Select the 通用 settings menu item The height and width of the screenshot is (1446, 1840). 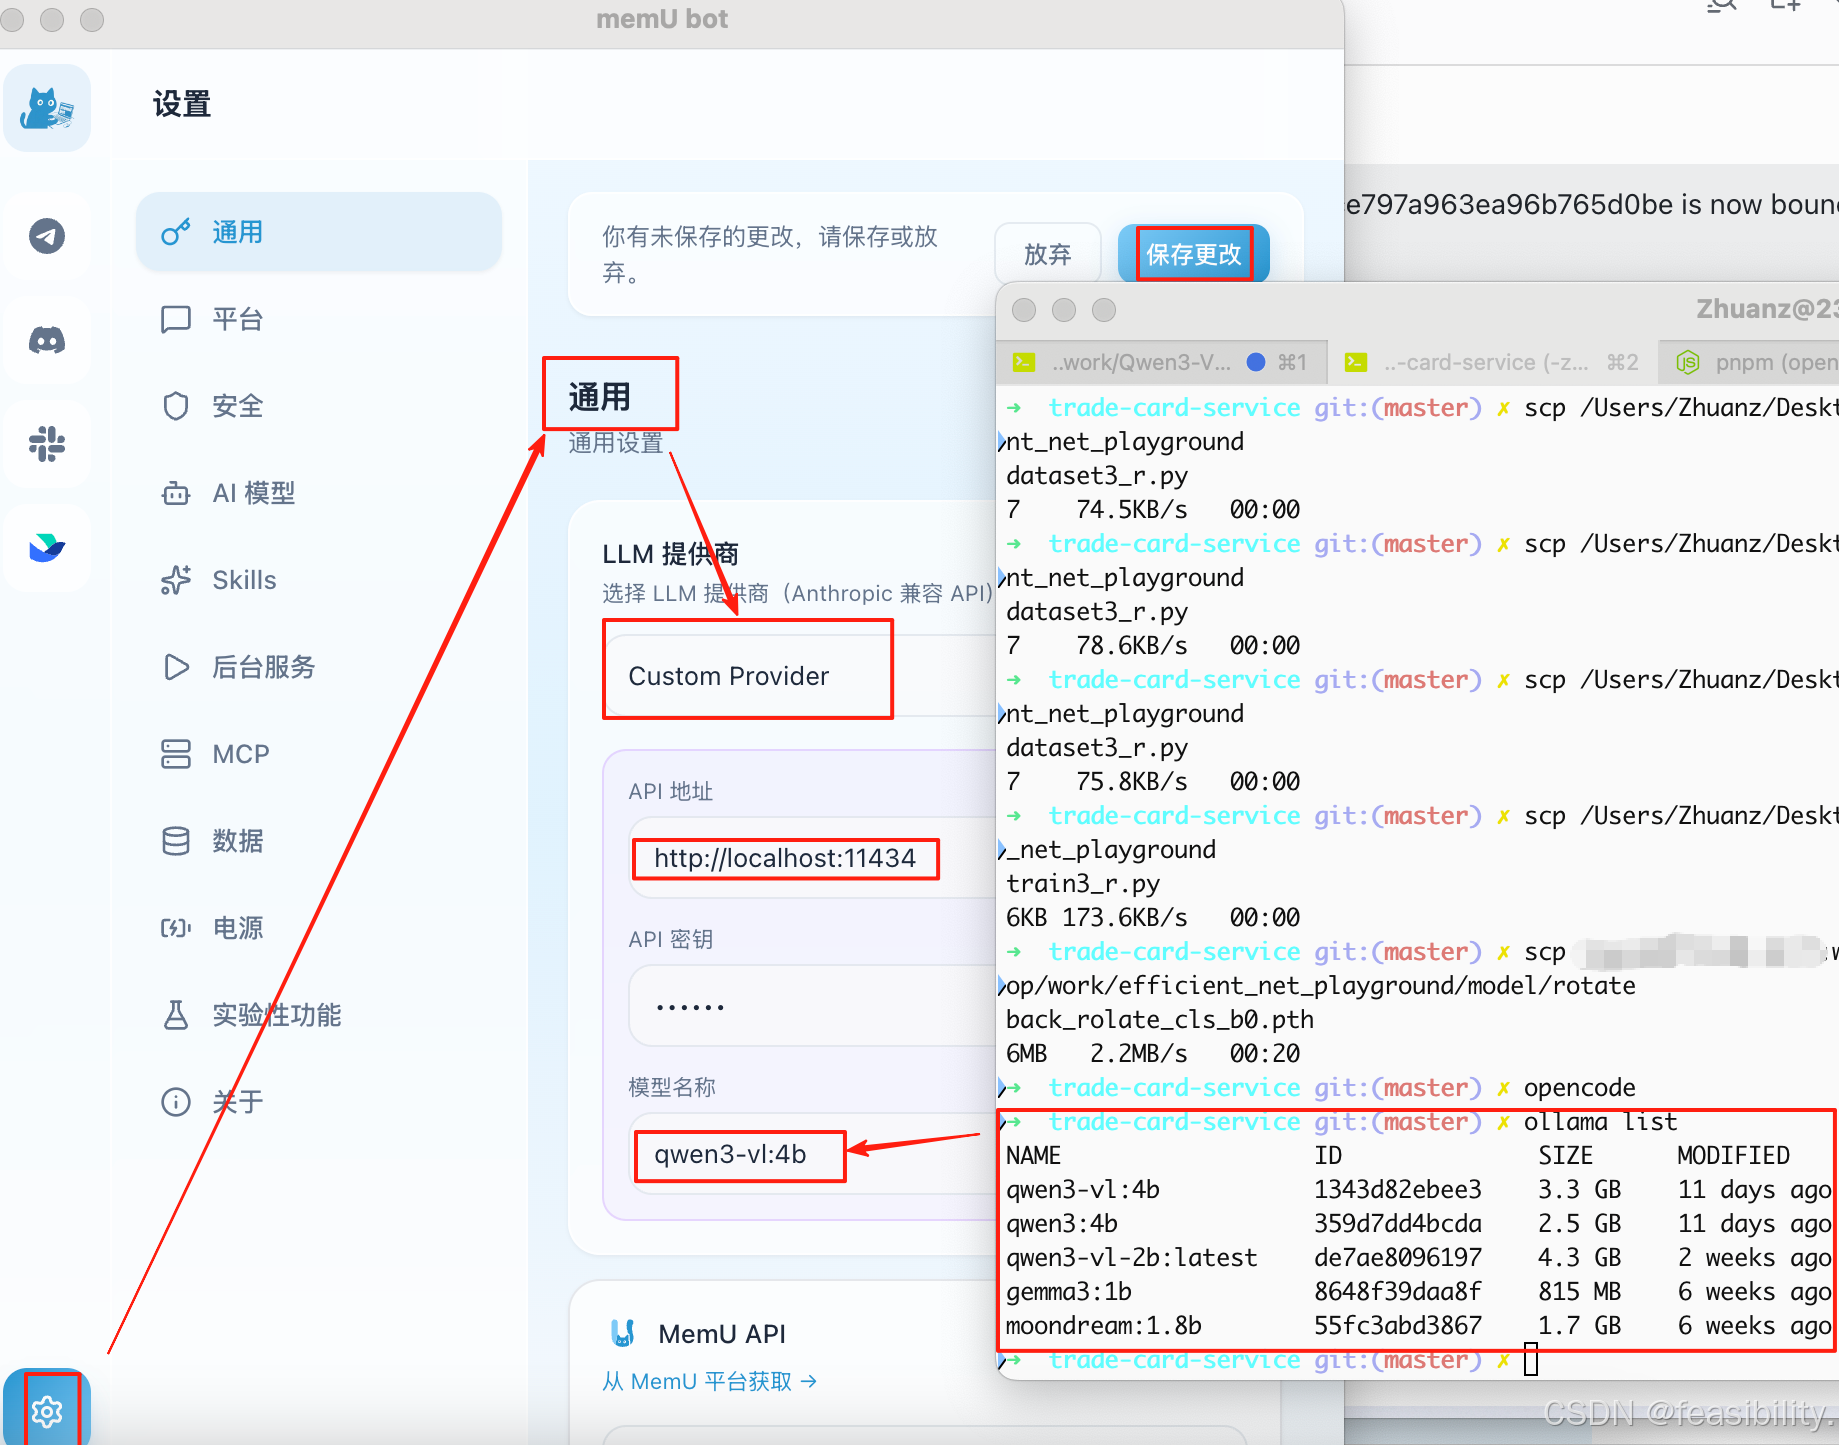tap(319, 232)
